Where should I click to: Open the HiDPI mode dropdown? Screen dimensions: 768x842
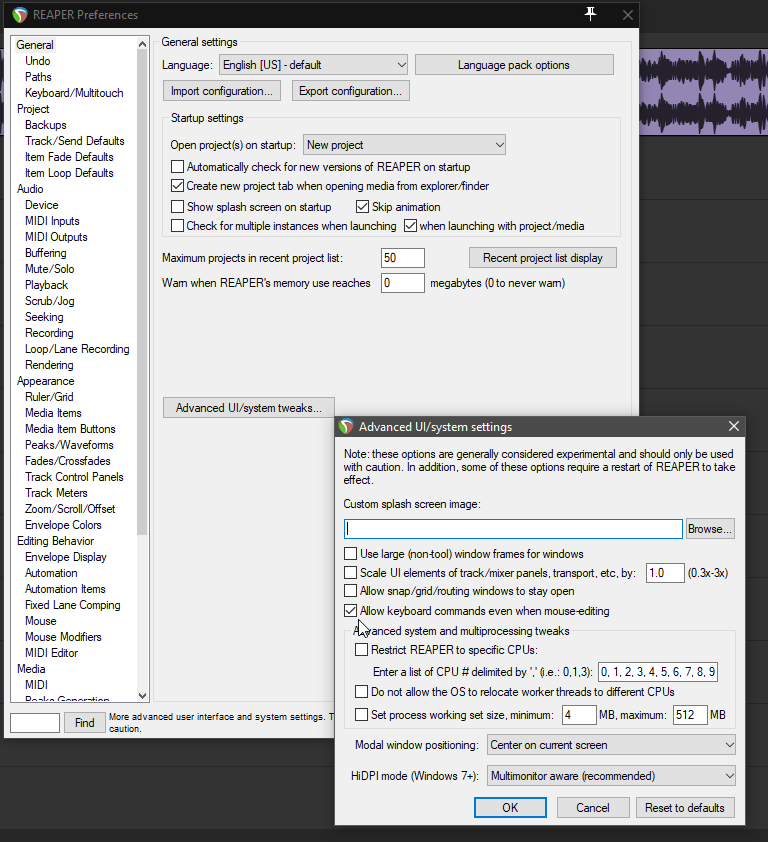[x=611, y=776]
